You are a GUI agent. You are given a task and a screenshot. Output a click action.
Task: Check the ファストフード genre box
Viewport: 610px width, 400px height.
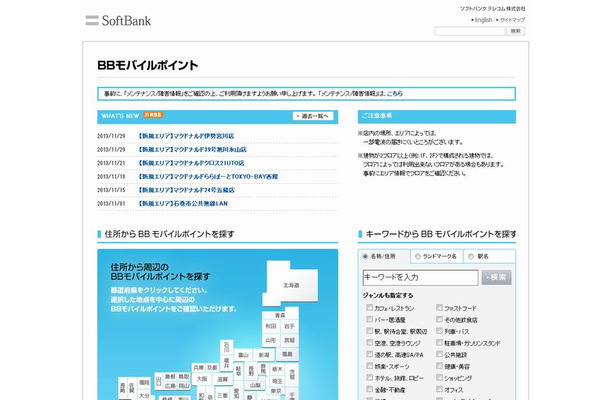[439, 307]
